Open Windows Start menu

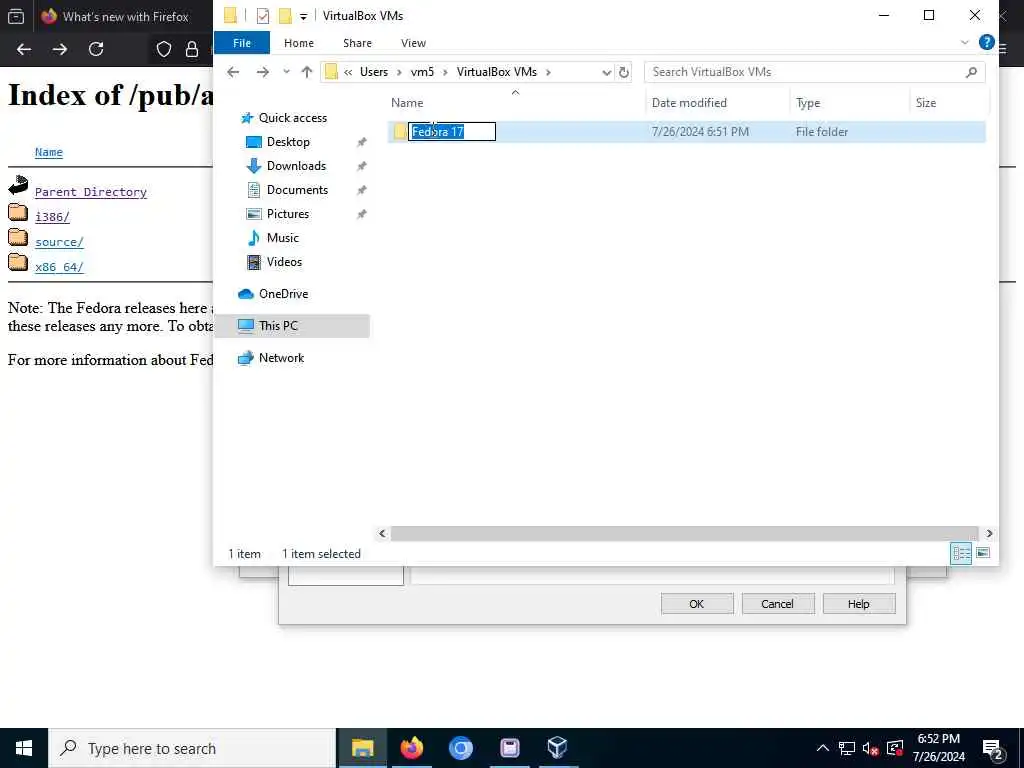pyautogui.click(x=24, y=748)
